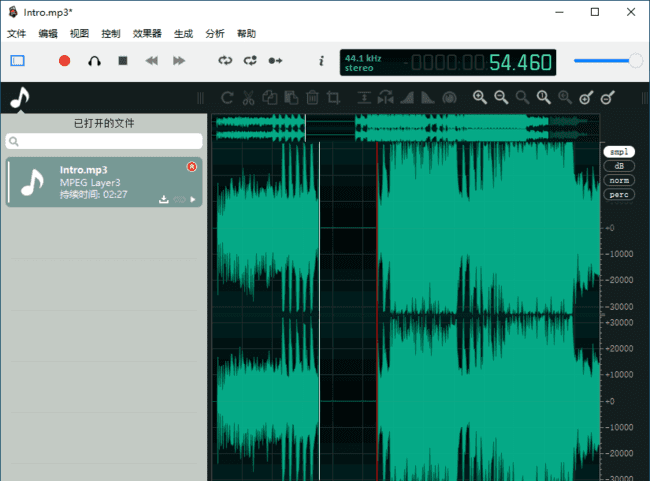The height and width of the screenshot is (481, 650).
Task: Open the 效果器 menu
Action: [147, 34]
